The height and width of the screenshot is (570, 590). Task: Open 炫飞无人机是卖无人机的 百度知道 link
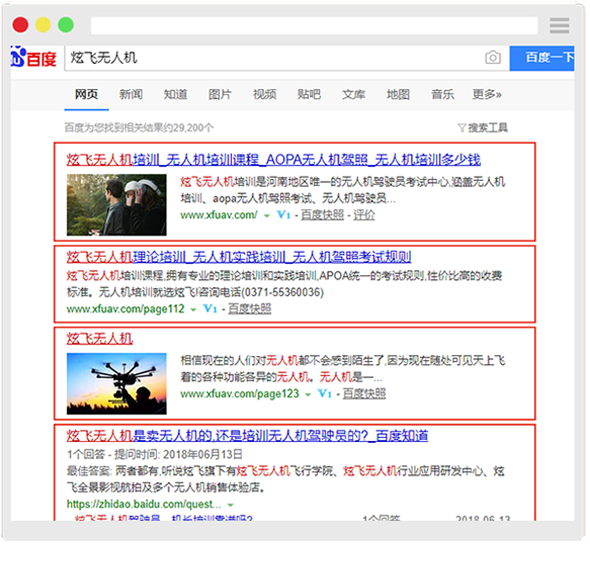[x=247, y=436]
